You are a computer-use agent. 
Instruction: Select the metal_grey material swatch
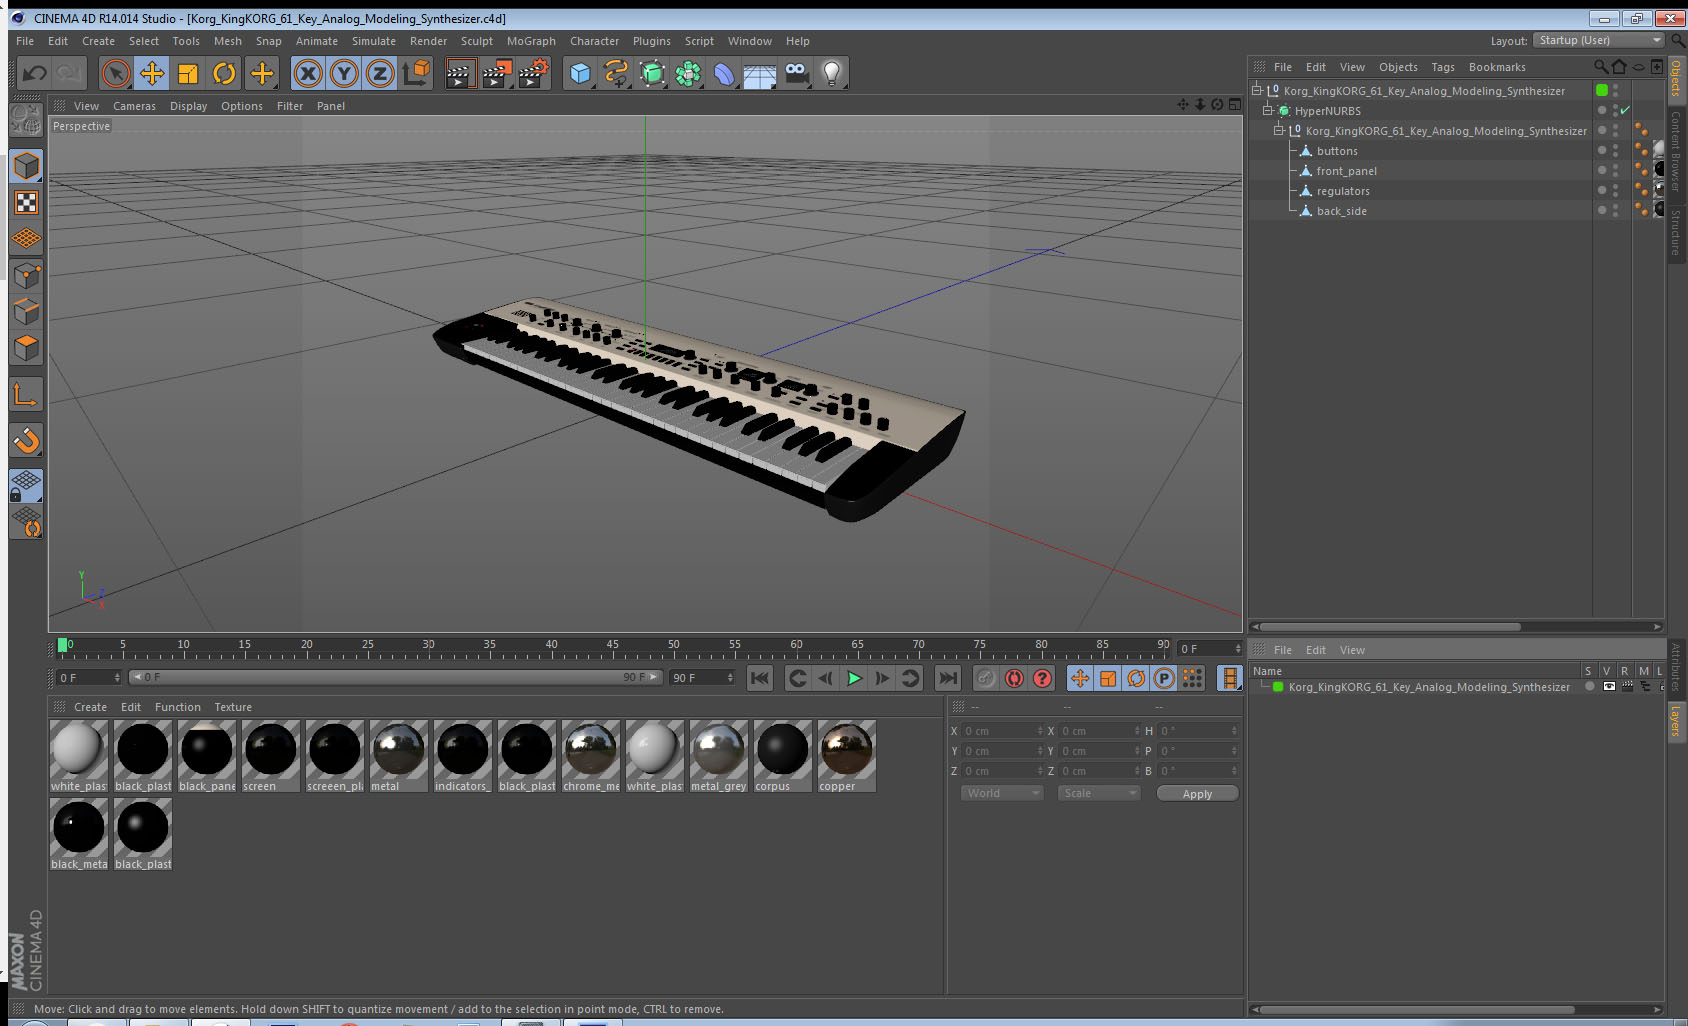[x=719, y=756]
